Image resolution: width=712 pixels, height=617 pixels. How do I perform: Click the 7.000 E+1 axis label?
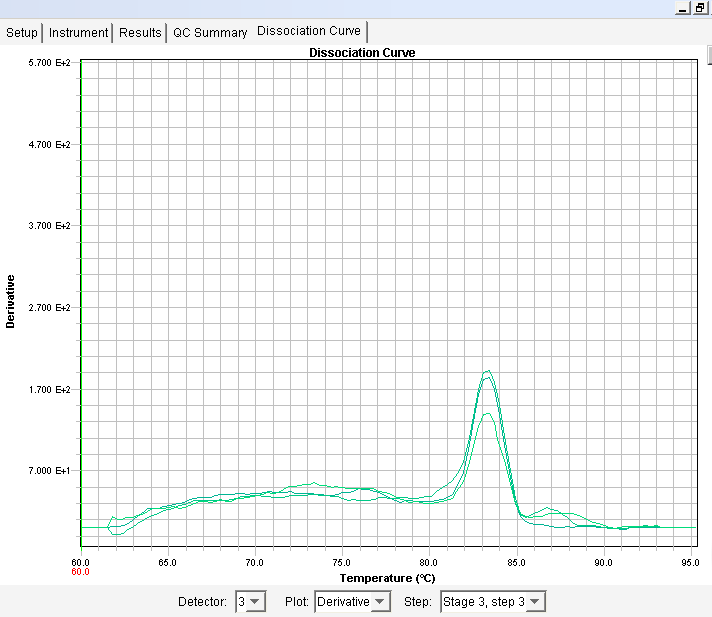pyautogui.click(x=49, y=471)
